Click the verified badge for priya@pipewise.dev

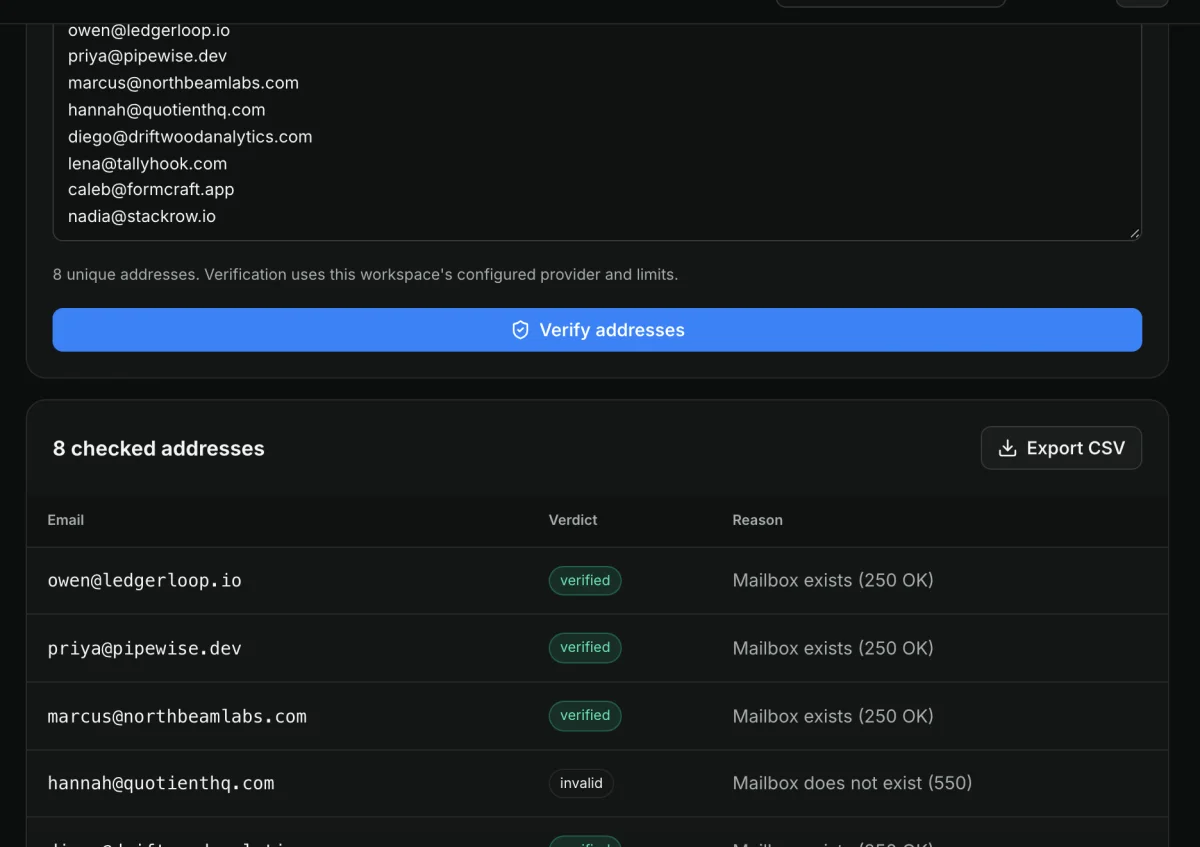[x=585, y=648]
